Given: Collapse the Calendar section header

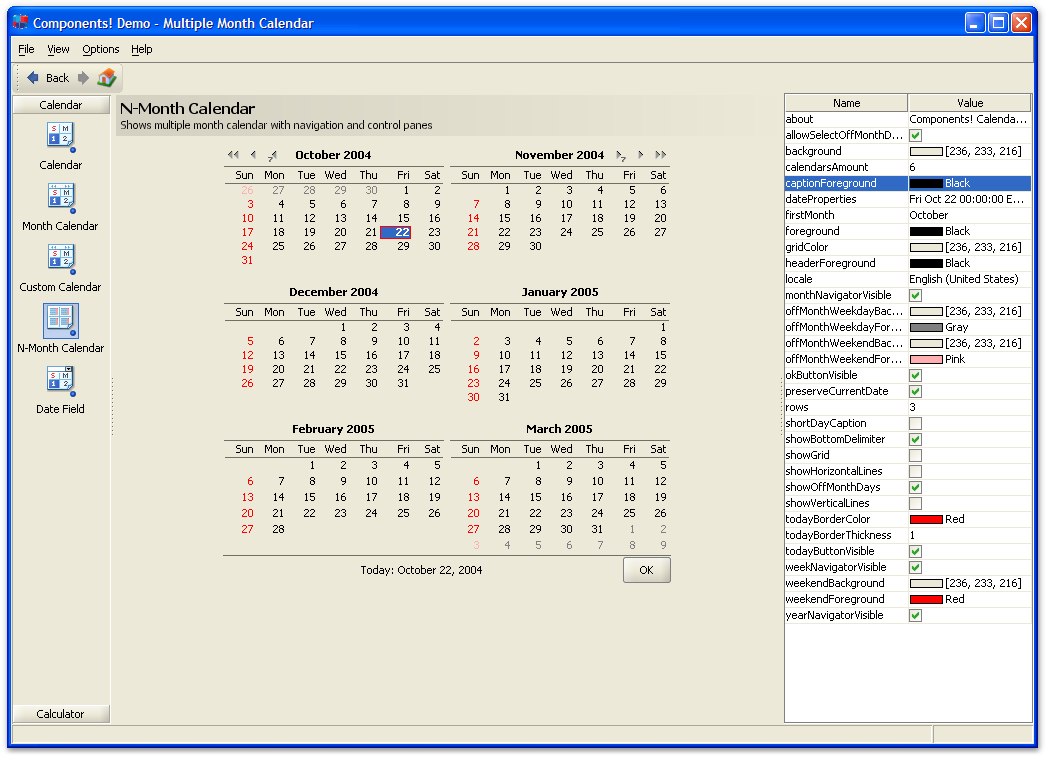Looking at the screenshot, I should pos(60,105).
